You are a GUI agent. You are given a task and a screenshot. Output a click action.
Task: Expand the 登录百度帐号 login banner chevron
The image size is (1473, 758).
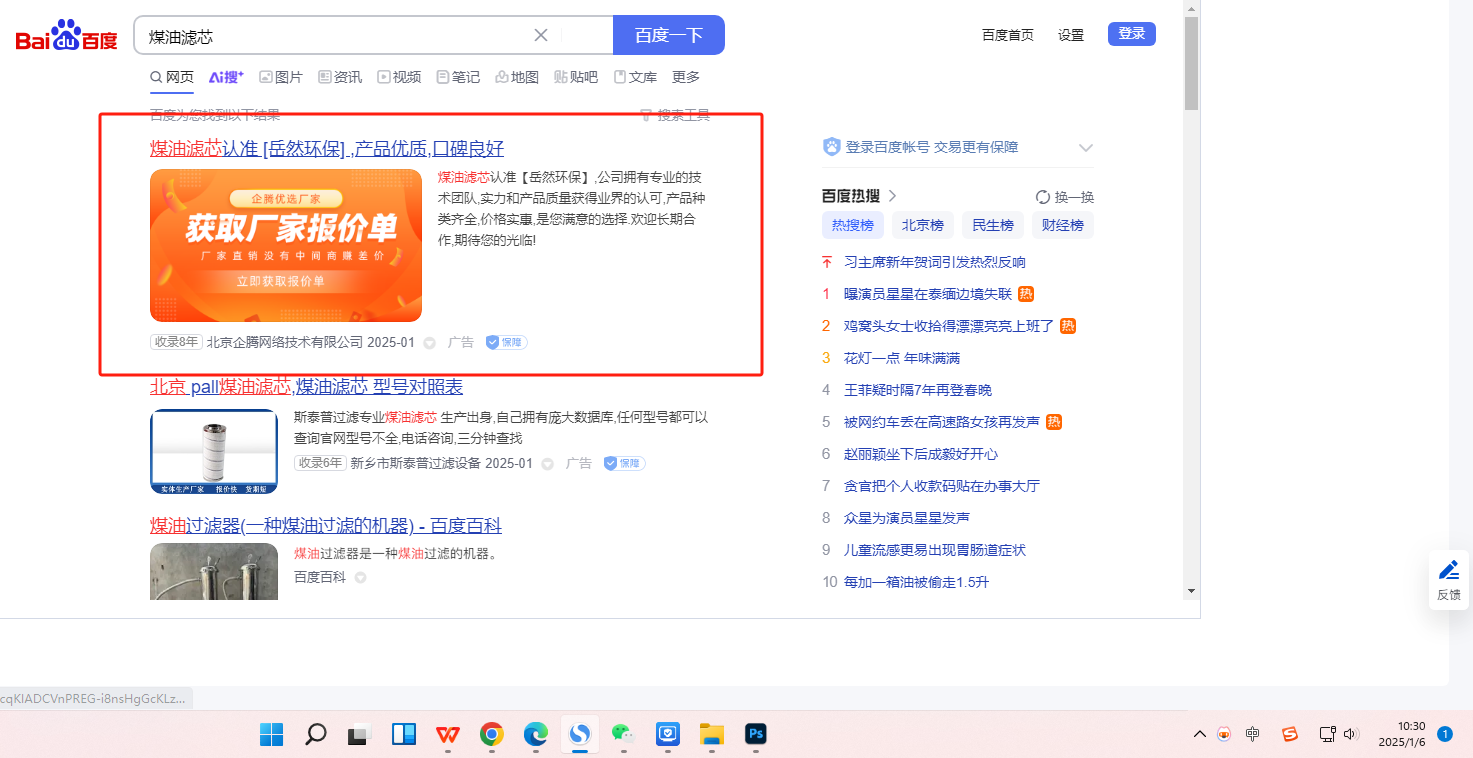(x=1086, y=148)
